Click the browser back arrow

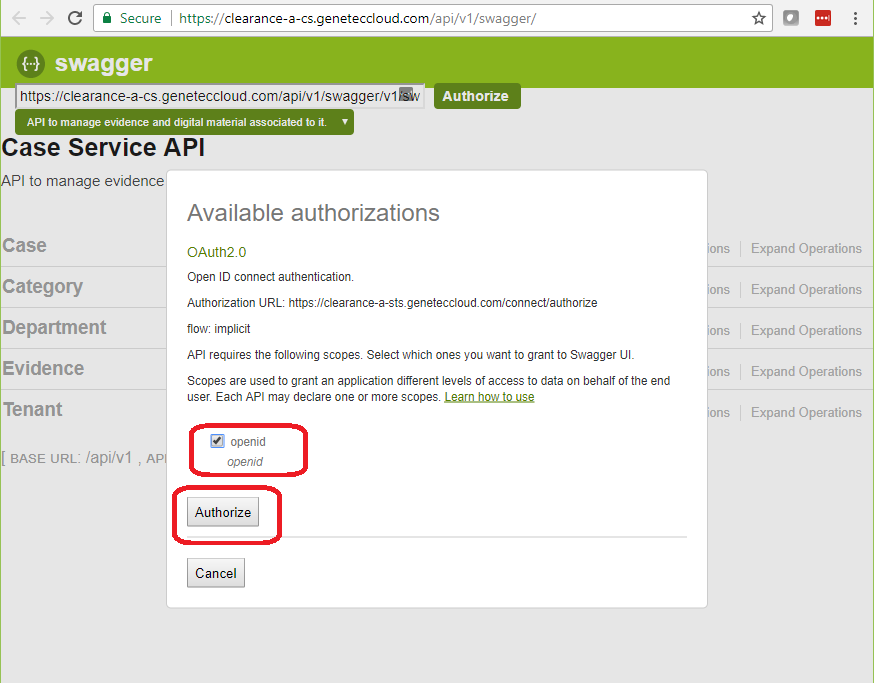[x=19, y=18]
